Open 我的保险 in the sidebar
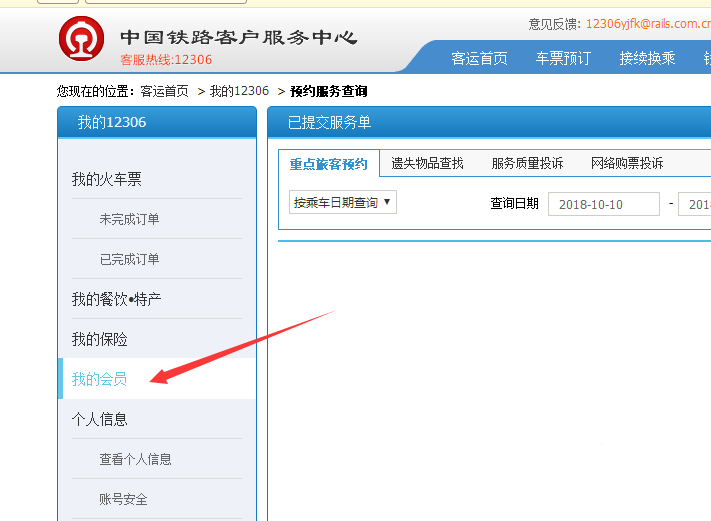 pyautogui.click(x=100, y=339)
